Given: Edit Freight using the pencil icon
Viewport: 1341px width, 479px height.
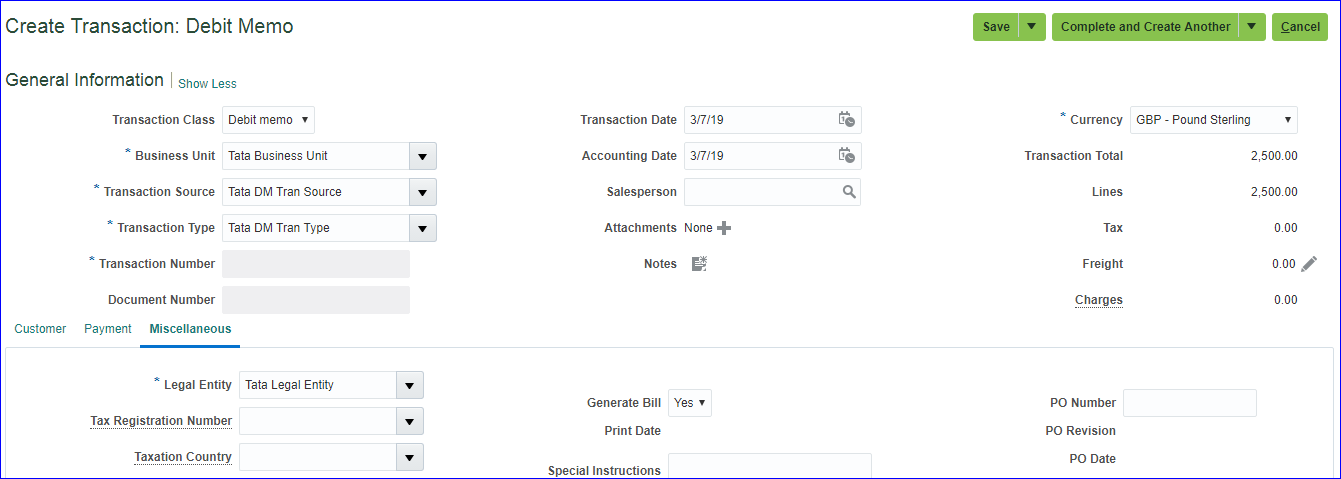Looking at the screenshot, I should [x=1309, y=264].
